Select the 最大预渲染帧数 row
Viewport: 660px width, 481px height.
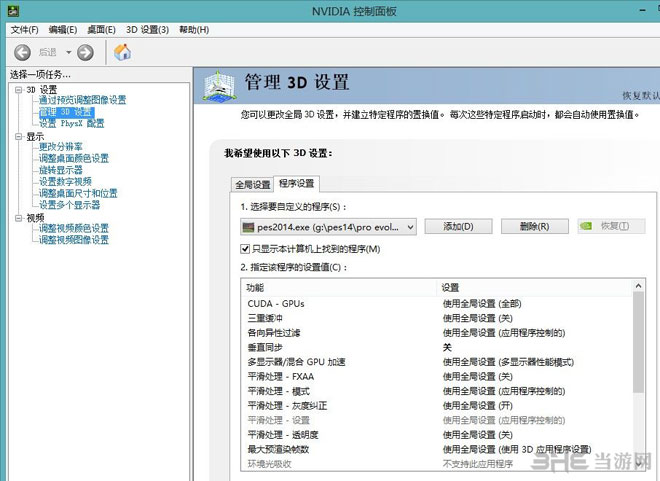436,449
